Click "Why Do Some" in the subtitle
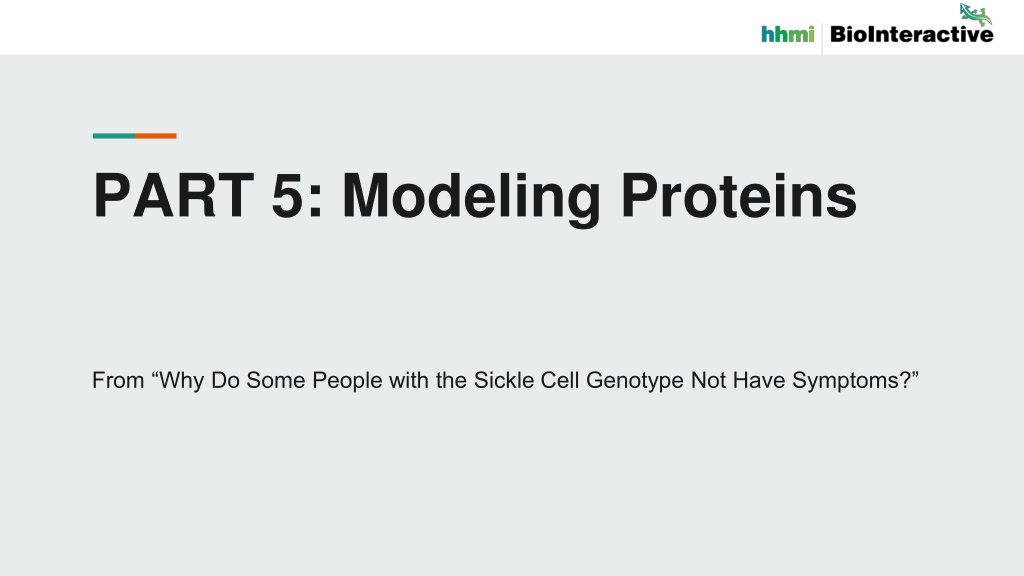Image resolution: width=1024 pixels, height=576 pixels. click(232, 381)
